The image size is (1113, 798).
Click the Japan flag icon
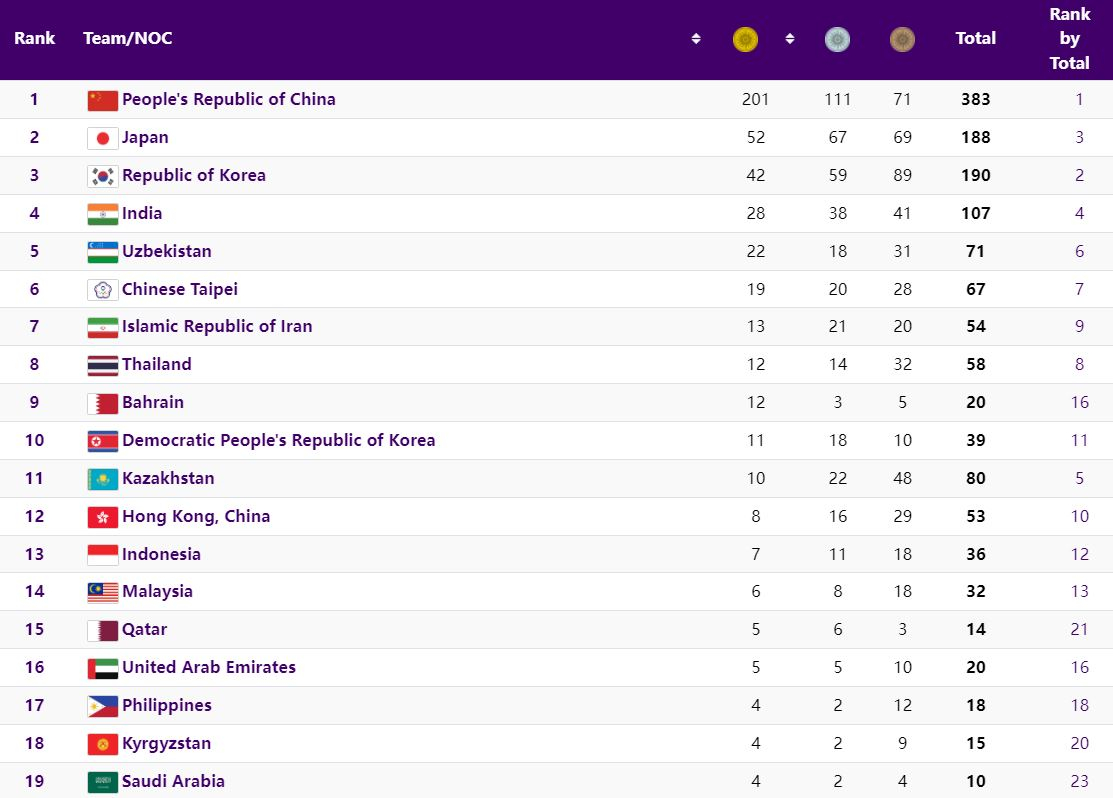click(102, 138)
